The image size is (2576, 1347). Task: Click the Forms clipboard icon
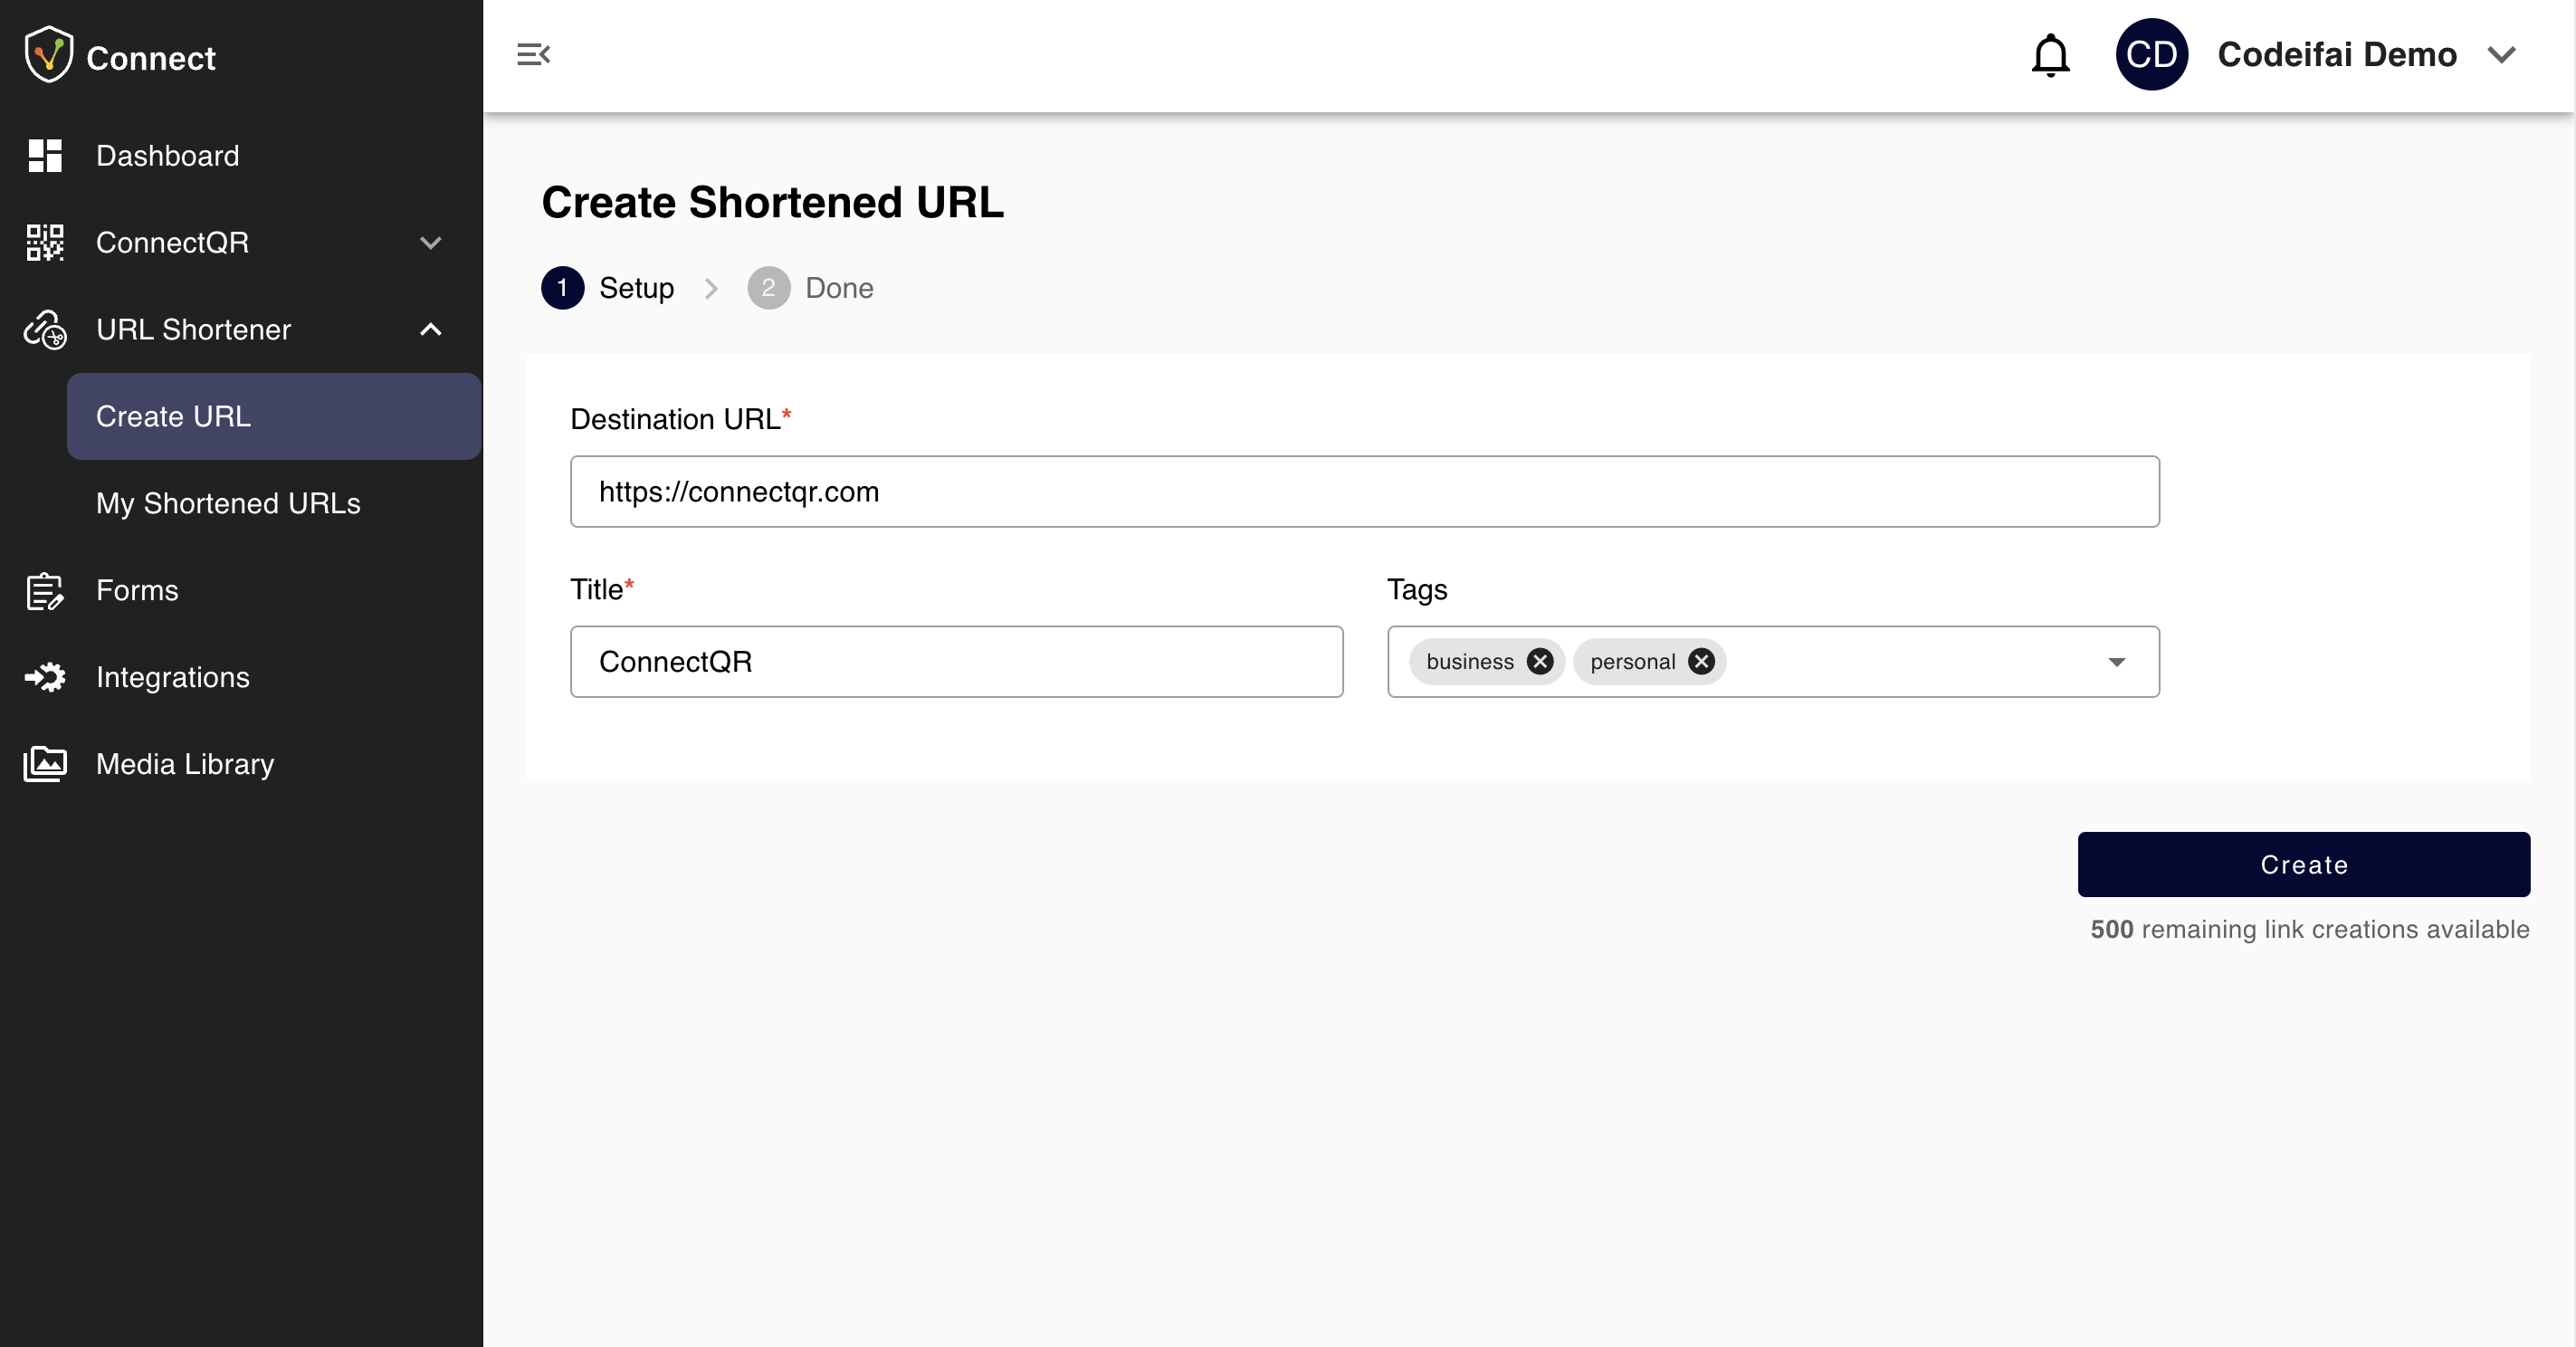pos(45,591)
